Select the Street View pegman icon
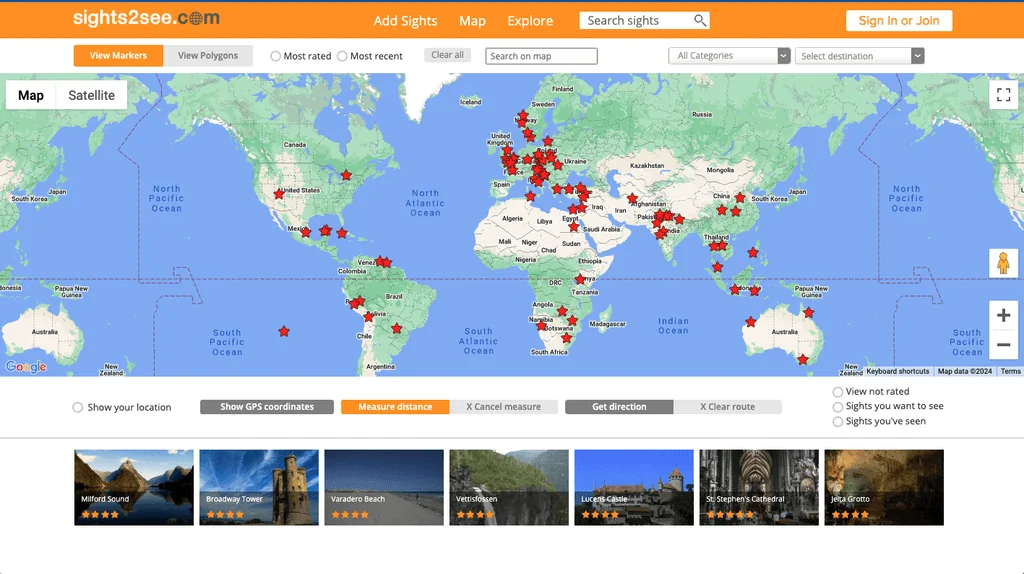The height and width of the screenshot is (574, 1024). click(x=1003, y=264)
